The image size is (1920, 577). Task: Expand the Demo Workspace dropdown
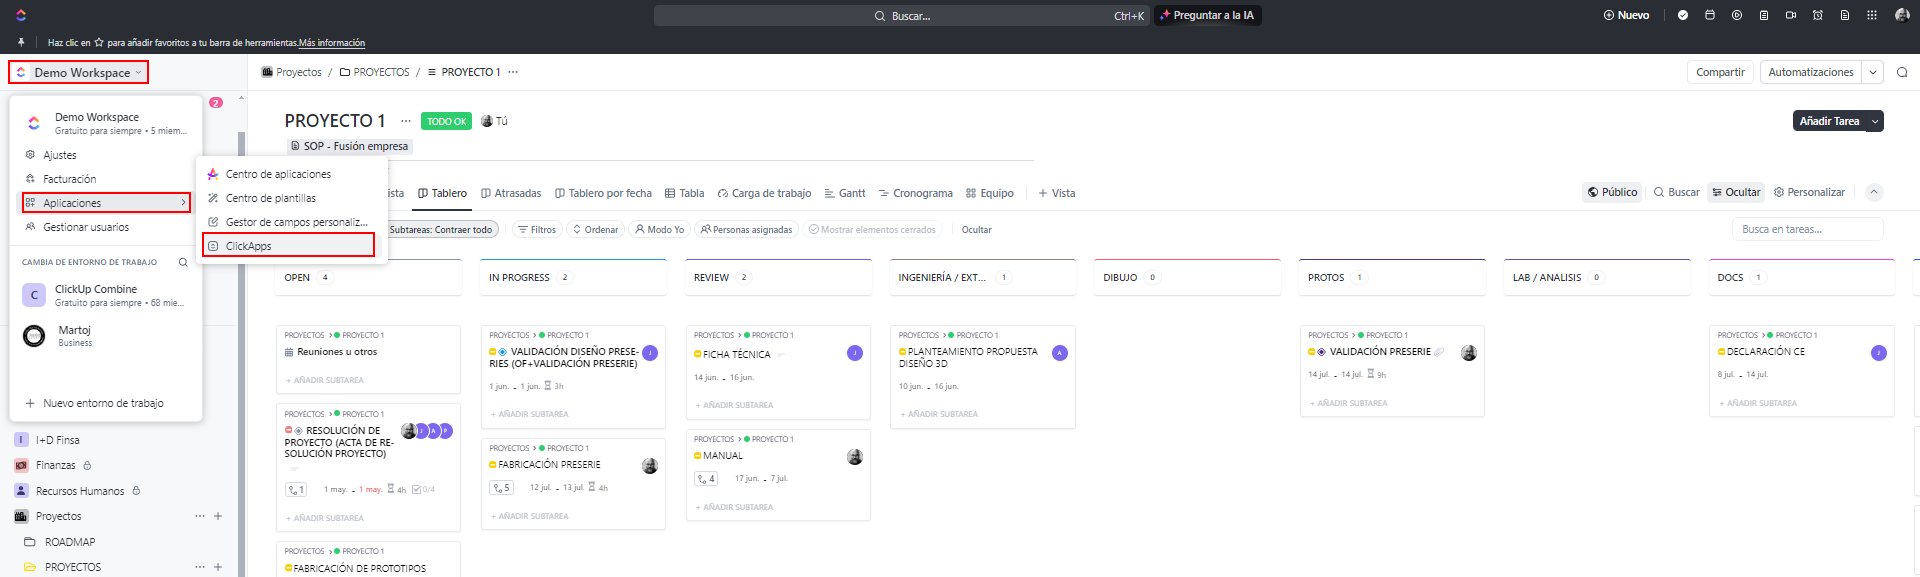(79, 72)
